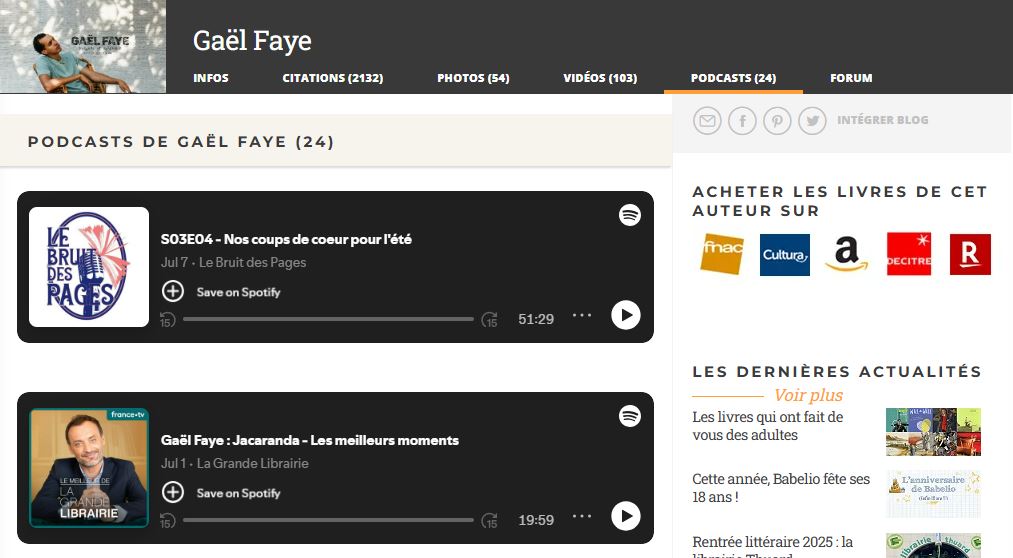Click Spotify logo on S03E04 episode
The height and width of the screenshot is (558, 1013).
630,214
